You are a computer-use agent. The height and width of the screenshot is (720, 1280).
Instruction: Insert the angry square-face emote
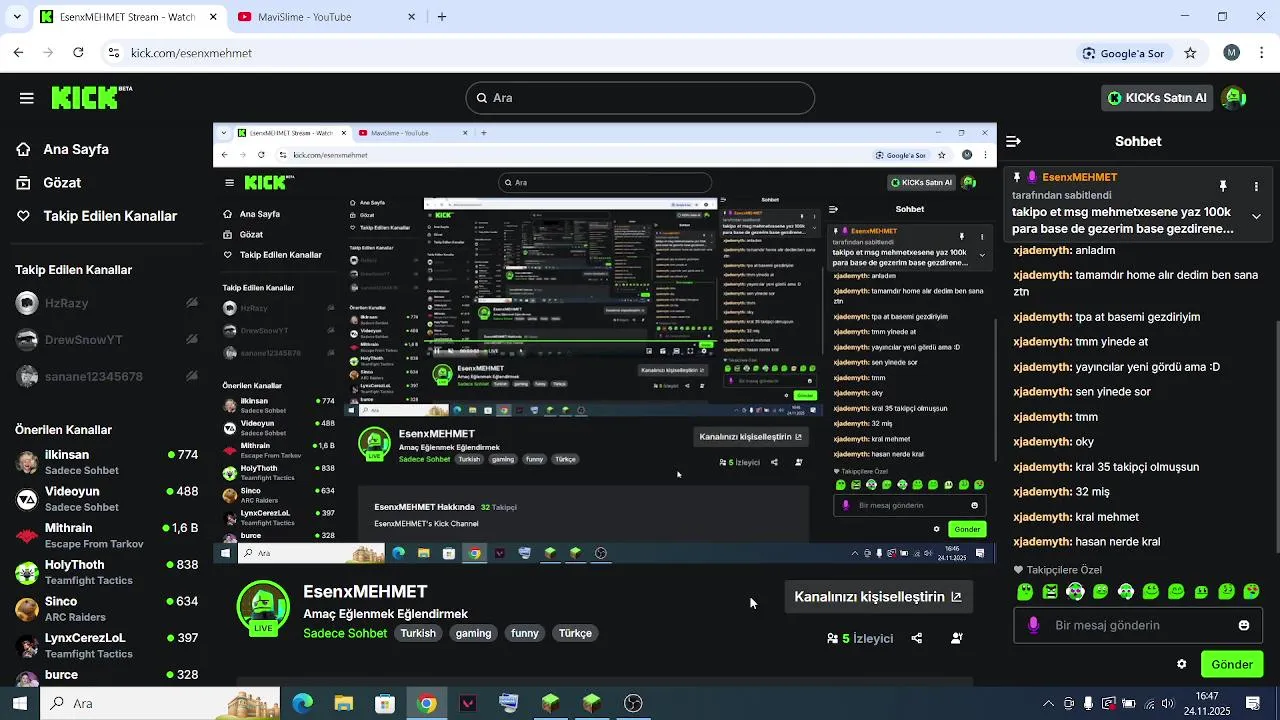1050,592
